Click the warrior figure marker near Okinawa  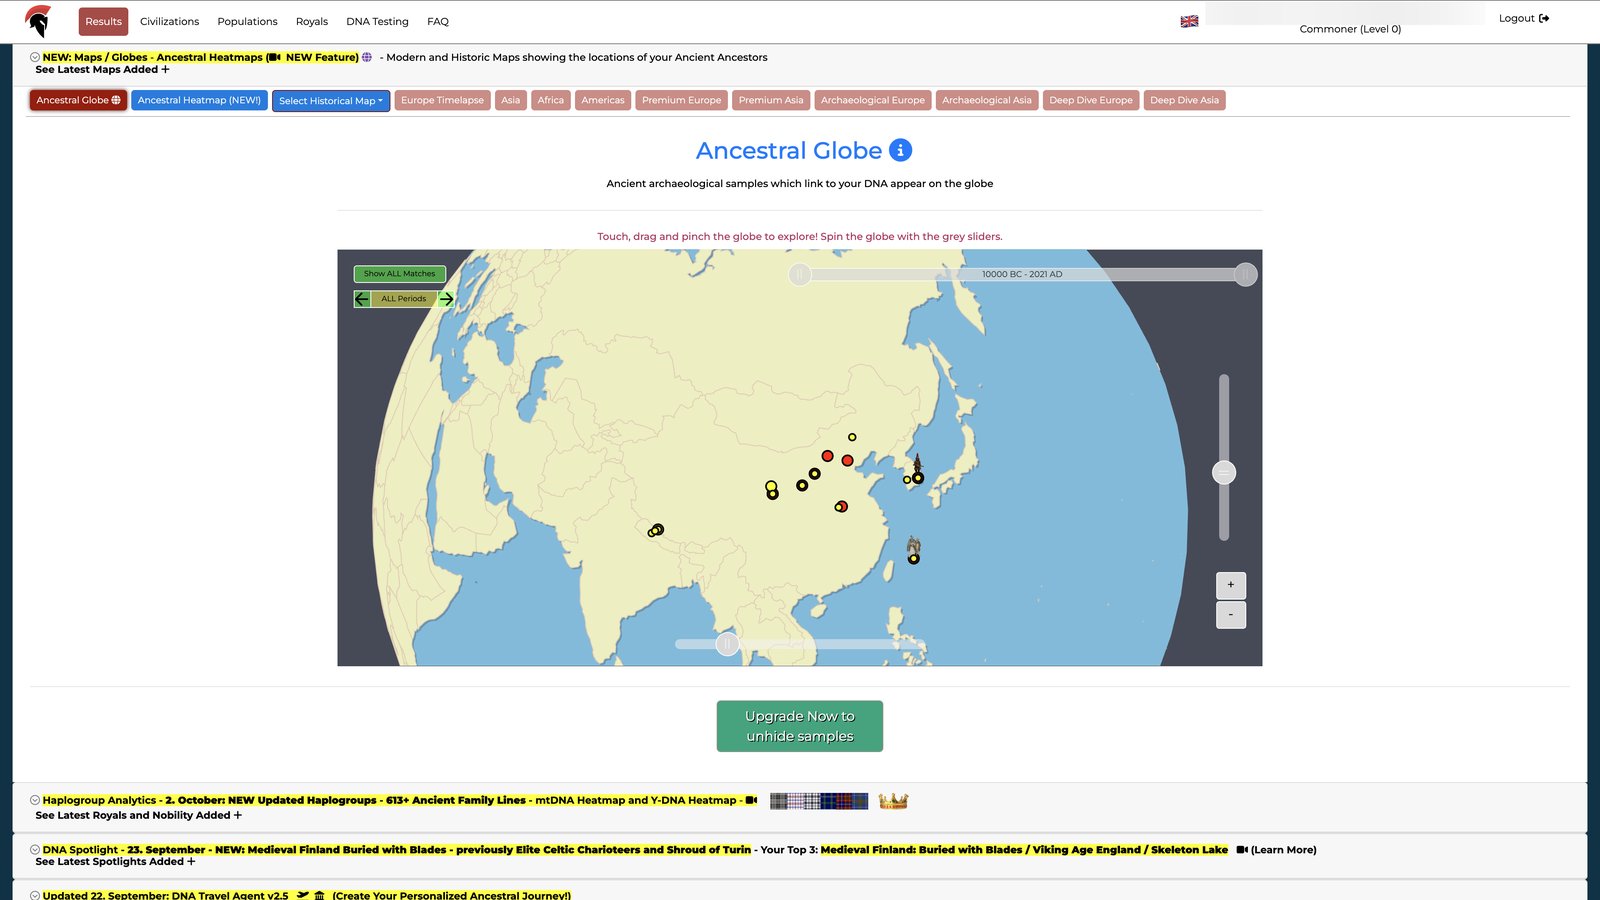[x=913, y=545]
